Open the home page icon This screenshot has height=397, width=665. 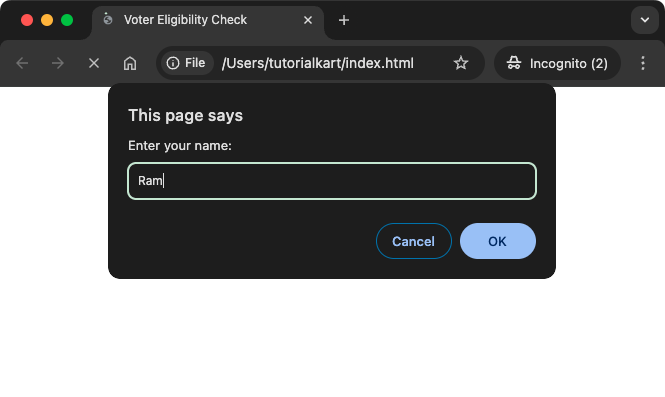130,63
